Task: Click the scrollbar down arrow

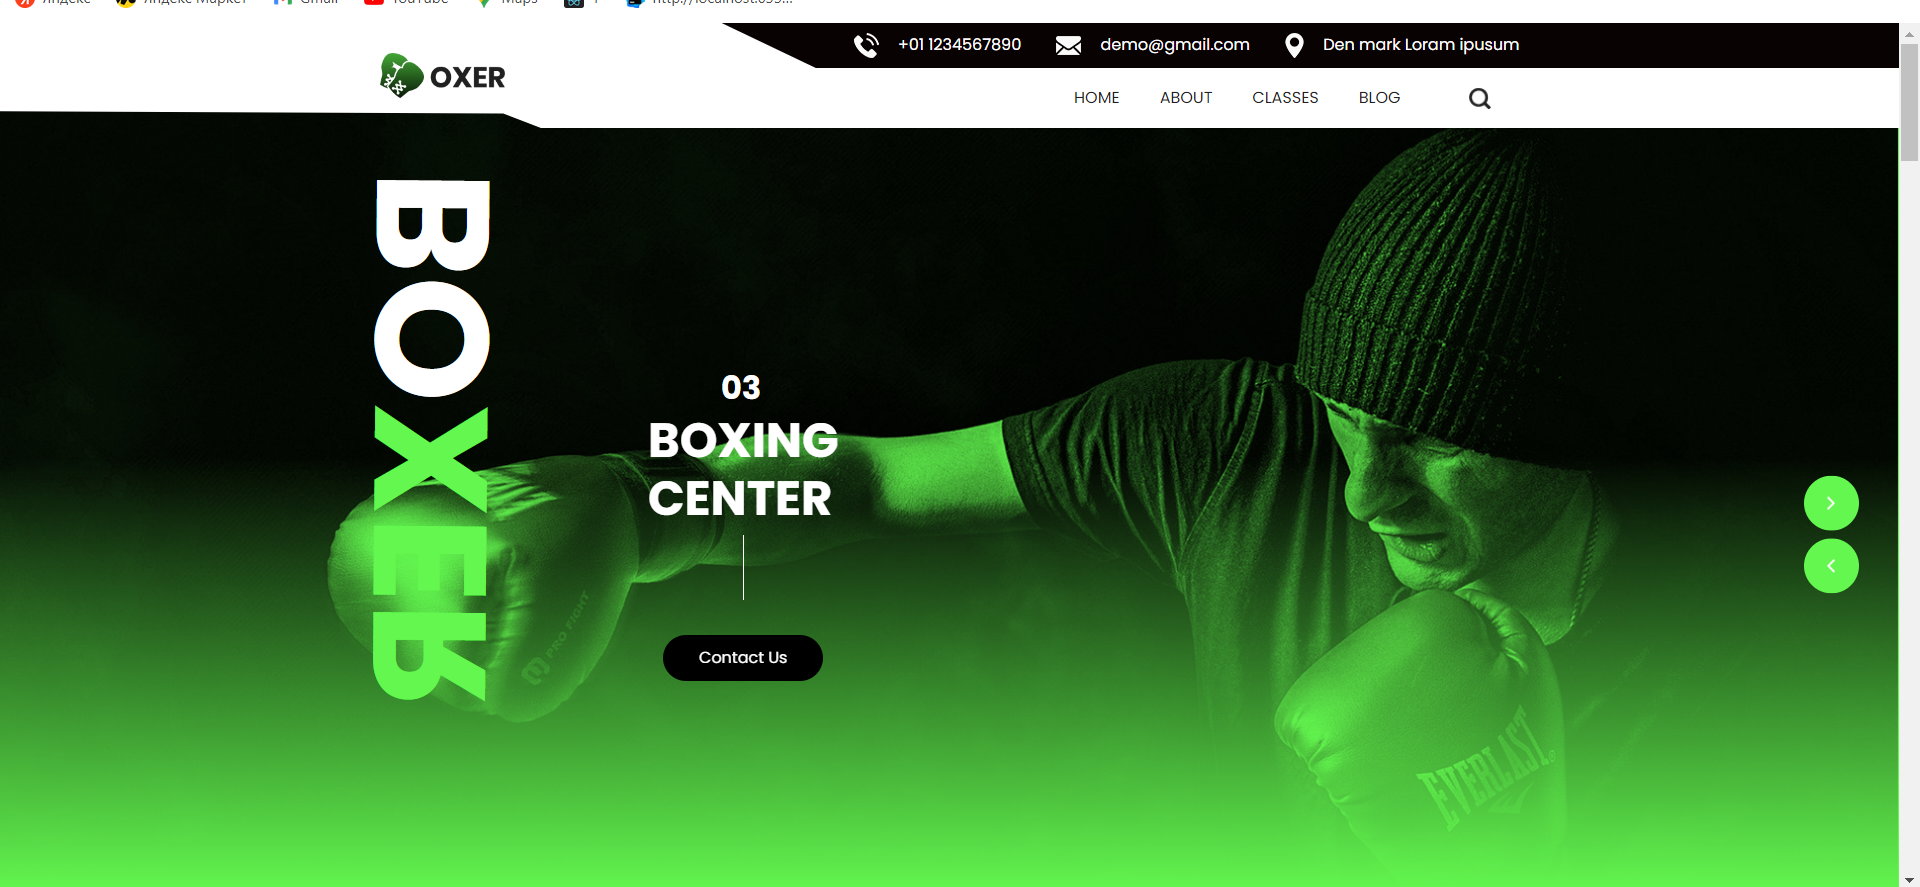Action: 1909,880
